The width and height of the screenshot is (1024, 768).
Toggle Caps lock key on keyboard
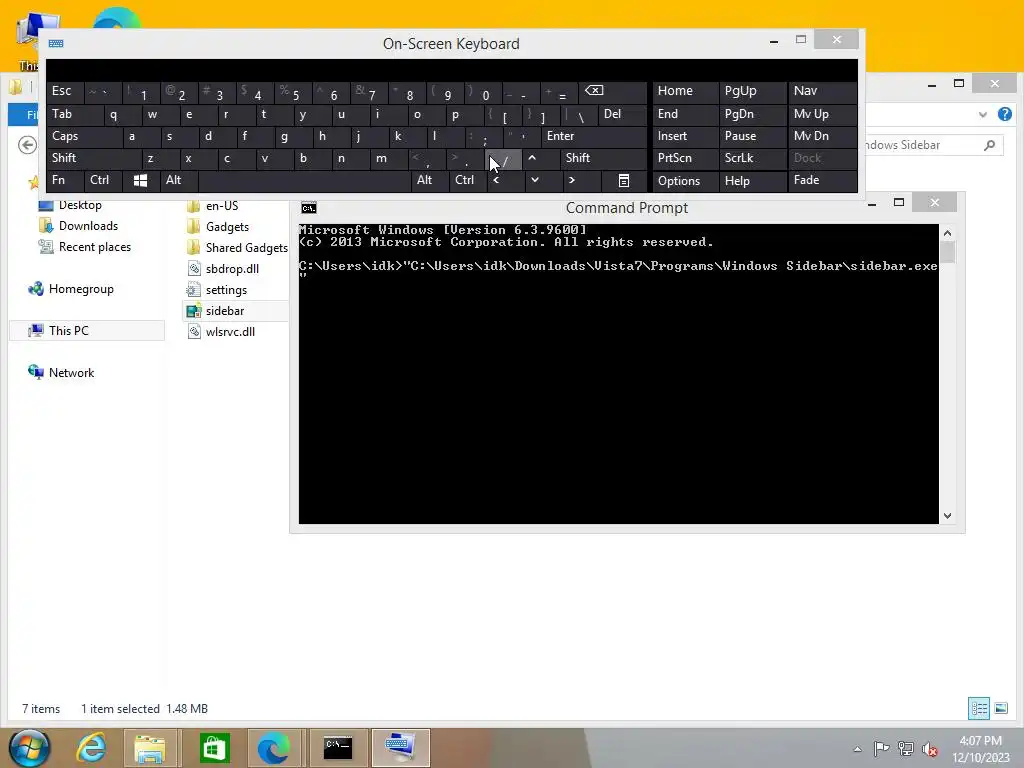click(x=84, y=136)
